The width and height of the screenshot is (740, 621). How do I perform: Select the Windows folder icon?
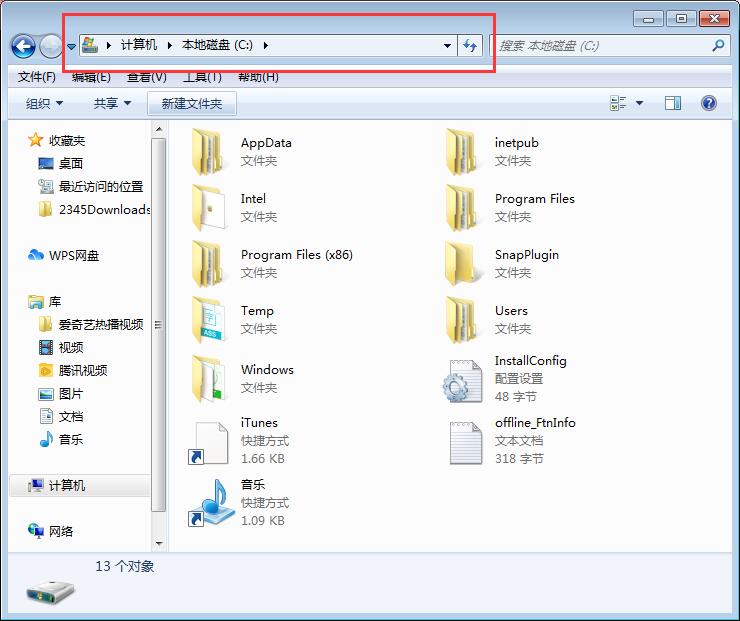tap(208, 378)
